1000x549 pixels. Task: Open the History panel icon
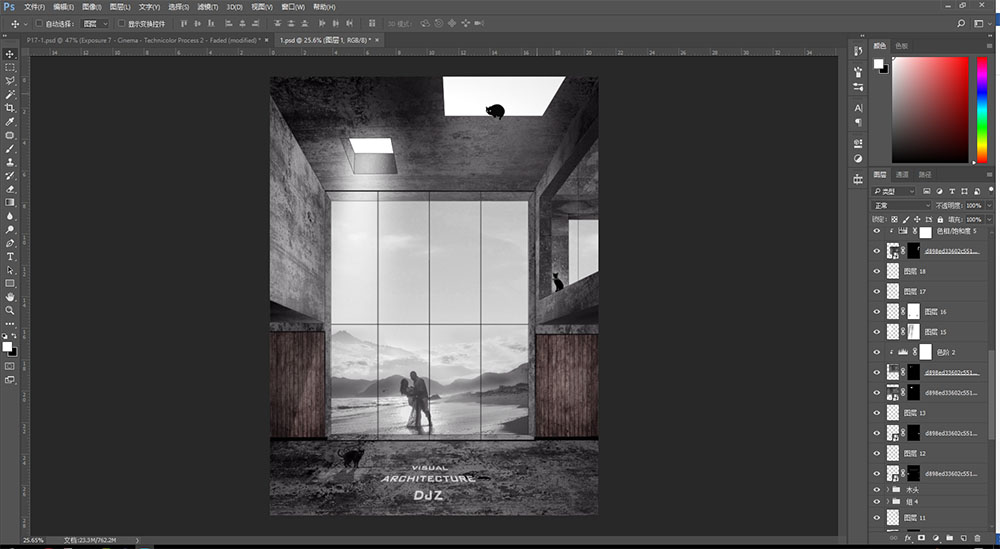(858, 51)
